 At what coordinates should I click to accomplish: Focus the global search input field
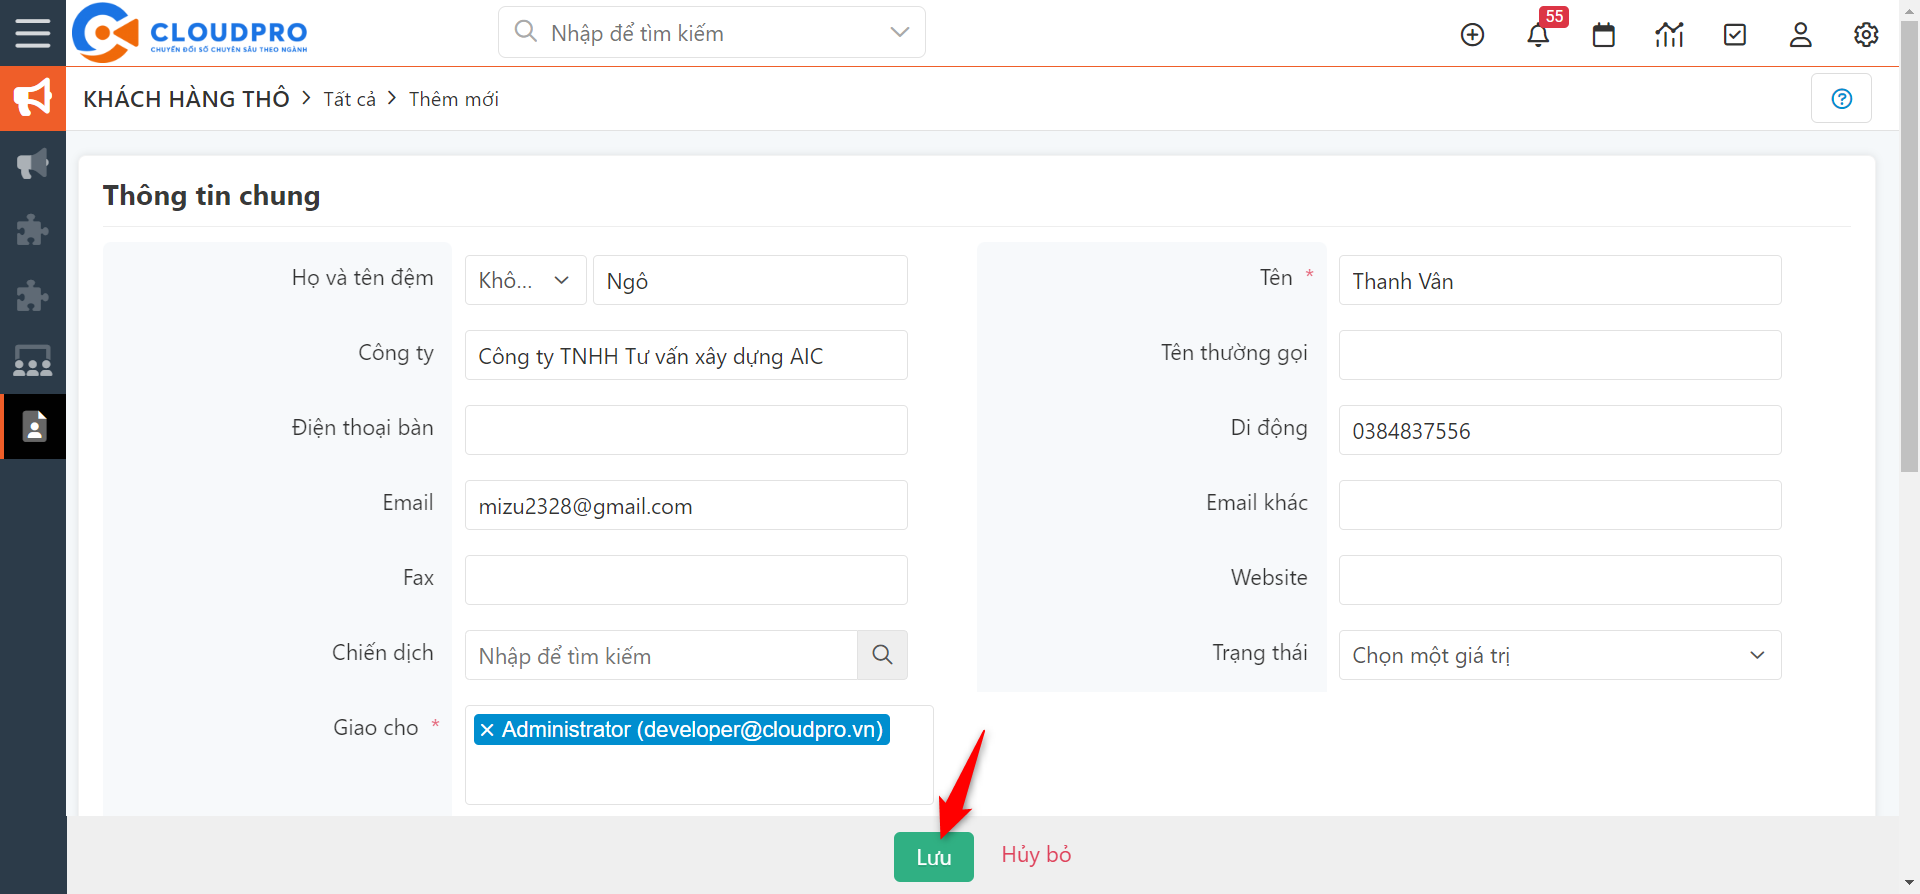[712, 33]
